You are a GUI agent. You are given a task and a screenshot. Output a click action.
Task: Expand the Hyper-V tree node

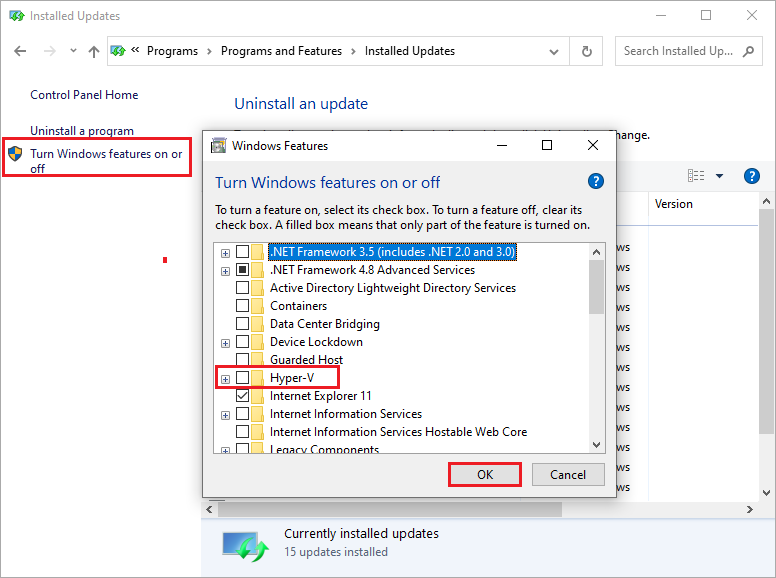226,380
